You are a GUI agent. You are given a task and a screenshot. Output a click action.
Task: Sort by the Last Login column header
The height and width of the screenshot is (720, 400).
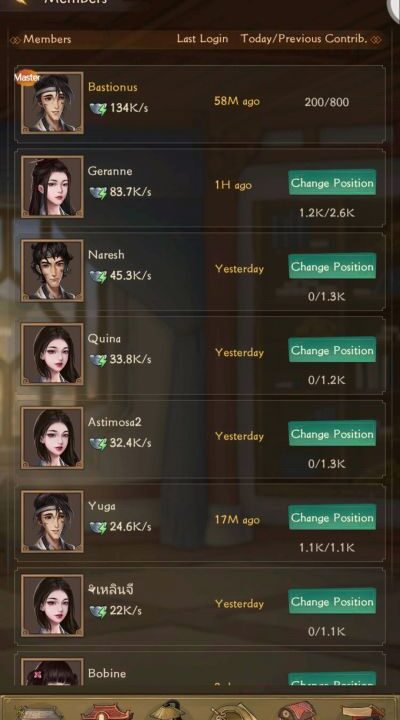(203, 39)
